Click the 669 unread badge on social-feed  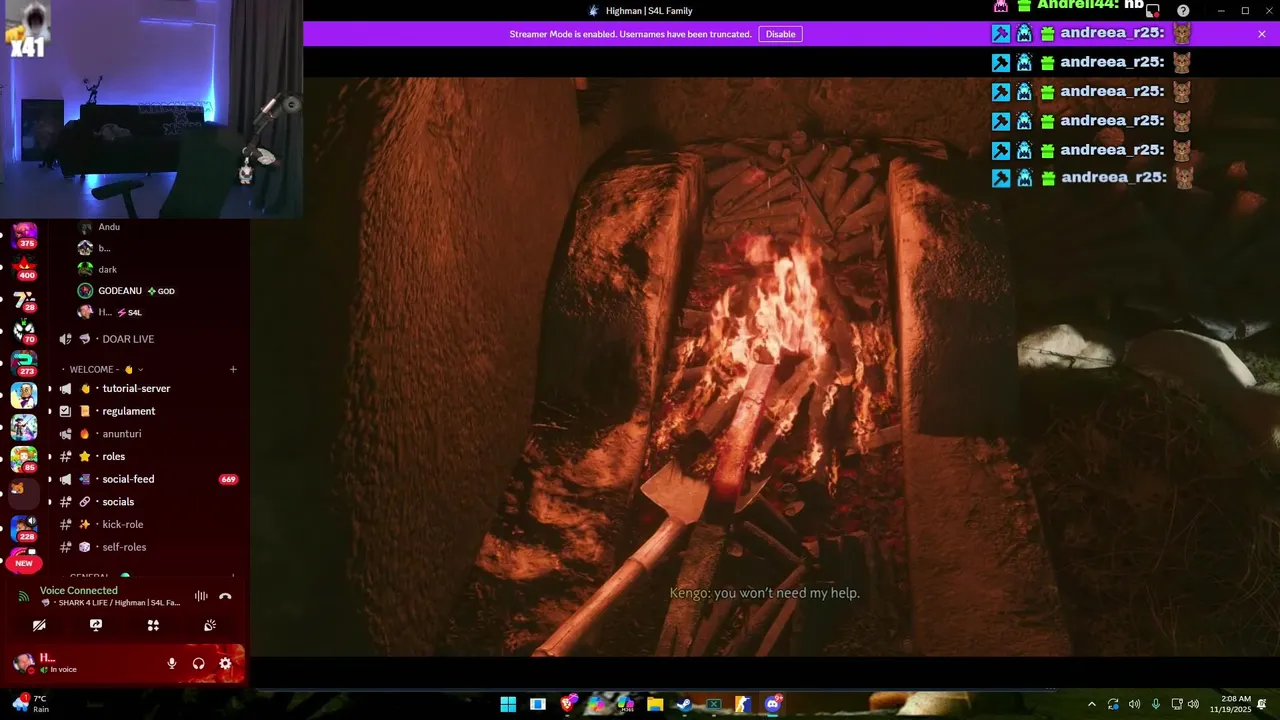click(x=228, y=479)
